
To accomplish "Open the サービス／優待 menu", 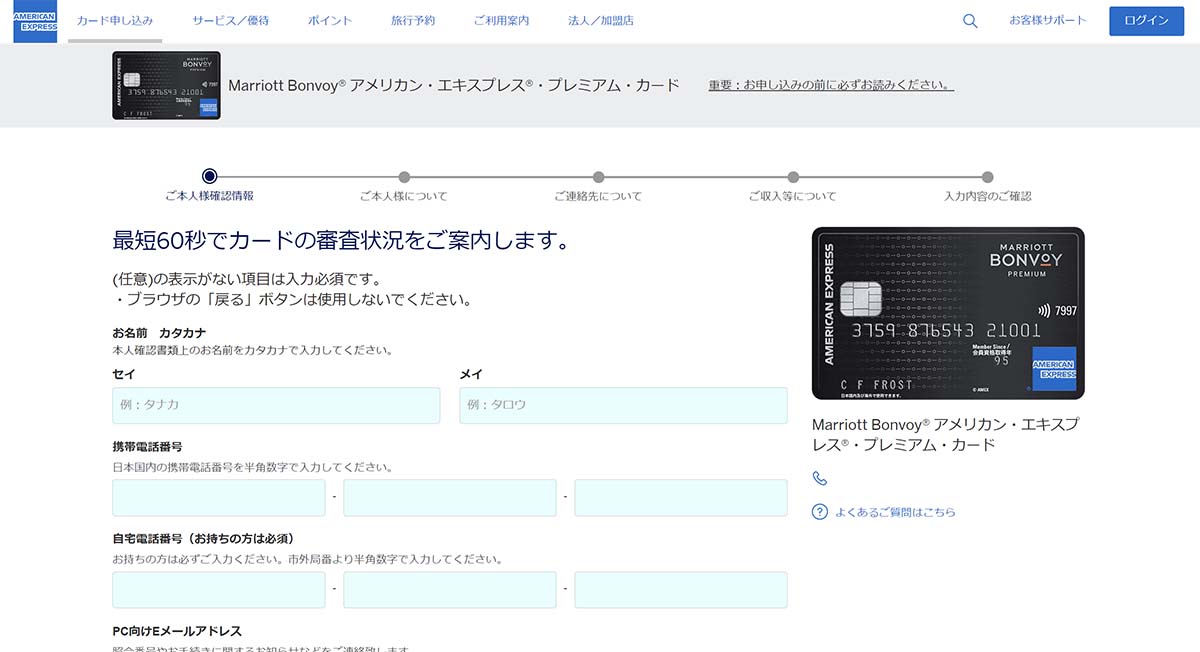I will pyautogui.click(x=230, y=21).
